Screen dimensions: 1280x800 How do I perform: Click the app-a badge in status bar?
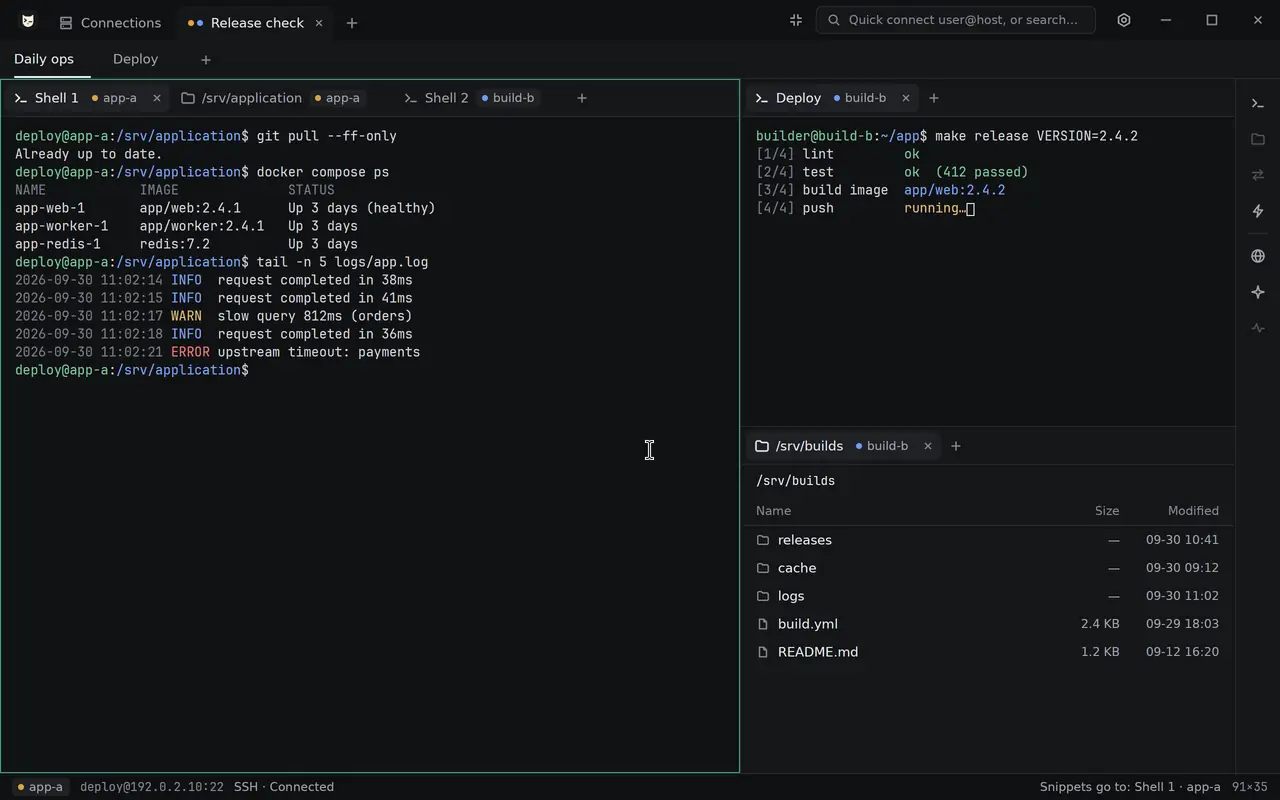[41, 787]
